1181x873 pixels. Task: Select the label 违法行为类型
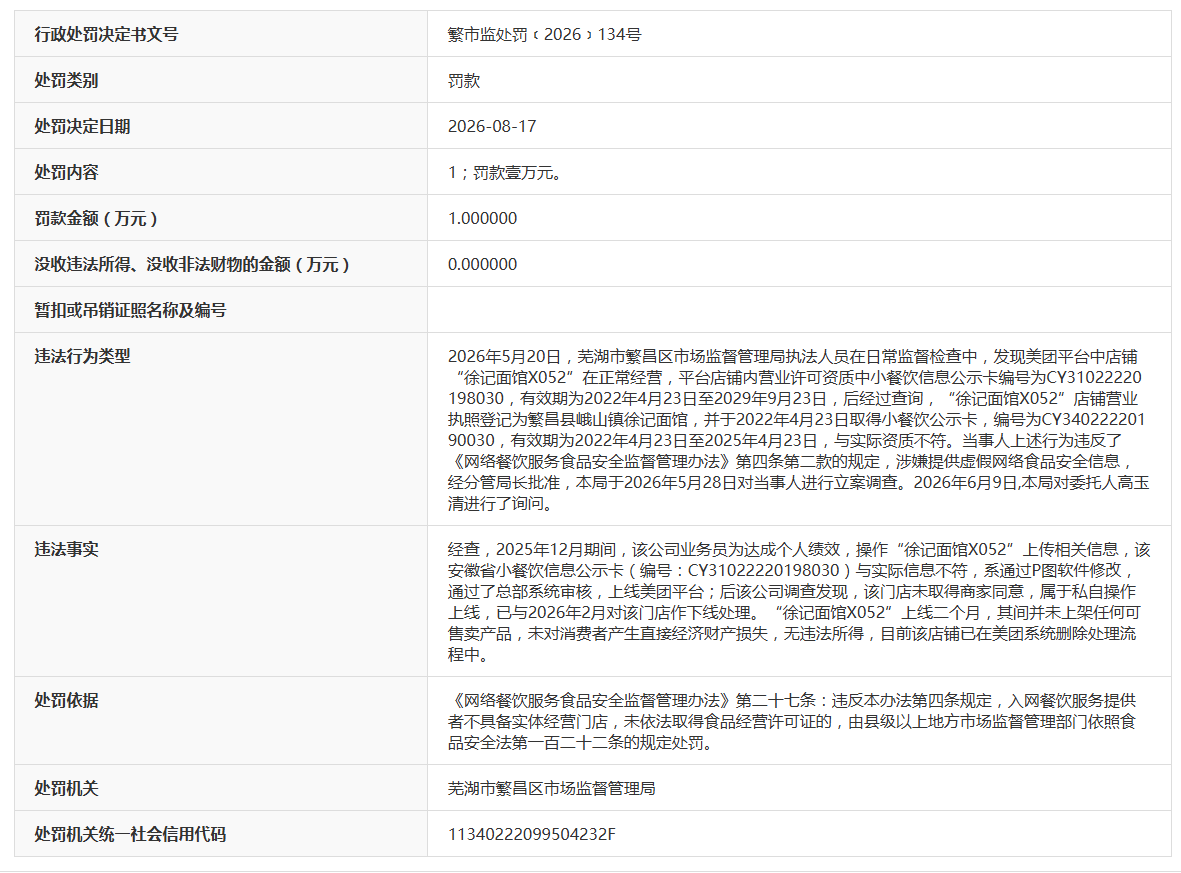(82, 356)
